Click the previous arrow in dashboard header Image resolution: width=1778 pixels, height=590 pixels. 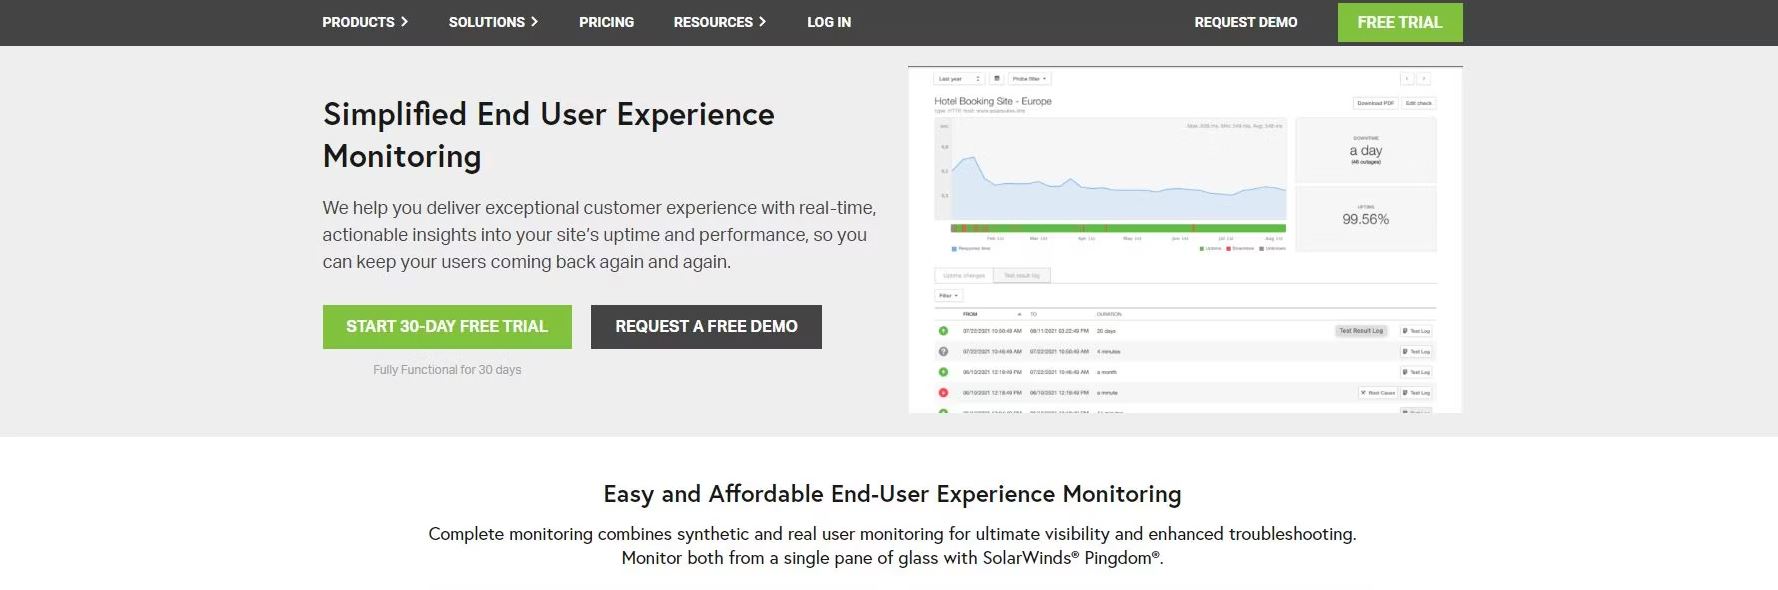[x=1407, y=78]
